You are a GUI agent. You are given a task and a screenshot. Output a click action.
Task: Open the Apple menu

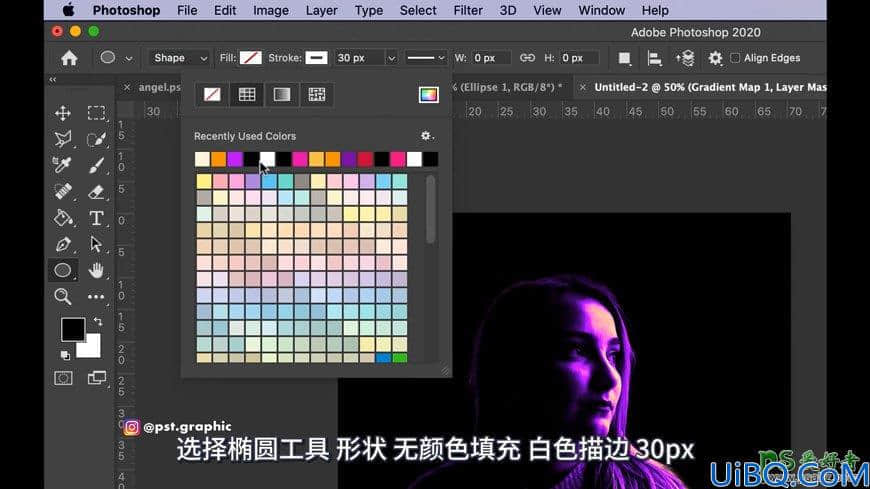(x=68, y=10)
